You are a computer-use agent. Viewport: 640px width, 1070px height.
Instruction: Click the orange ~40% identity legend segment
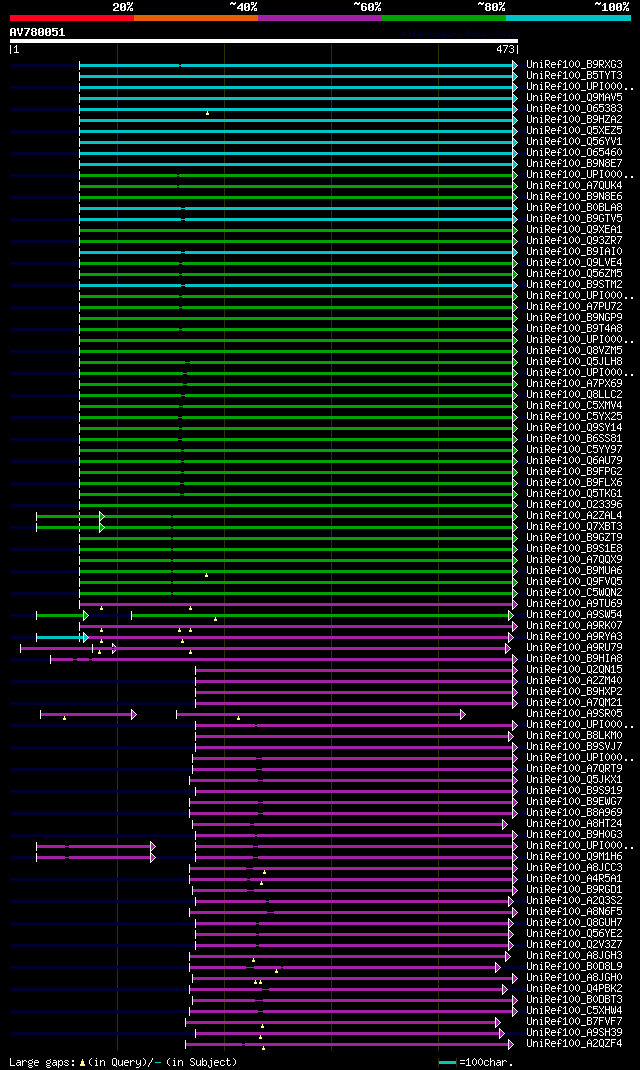point(196,18)
